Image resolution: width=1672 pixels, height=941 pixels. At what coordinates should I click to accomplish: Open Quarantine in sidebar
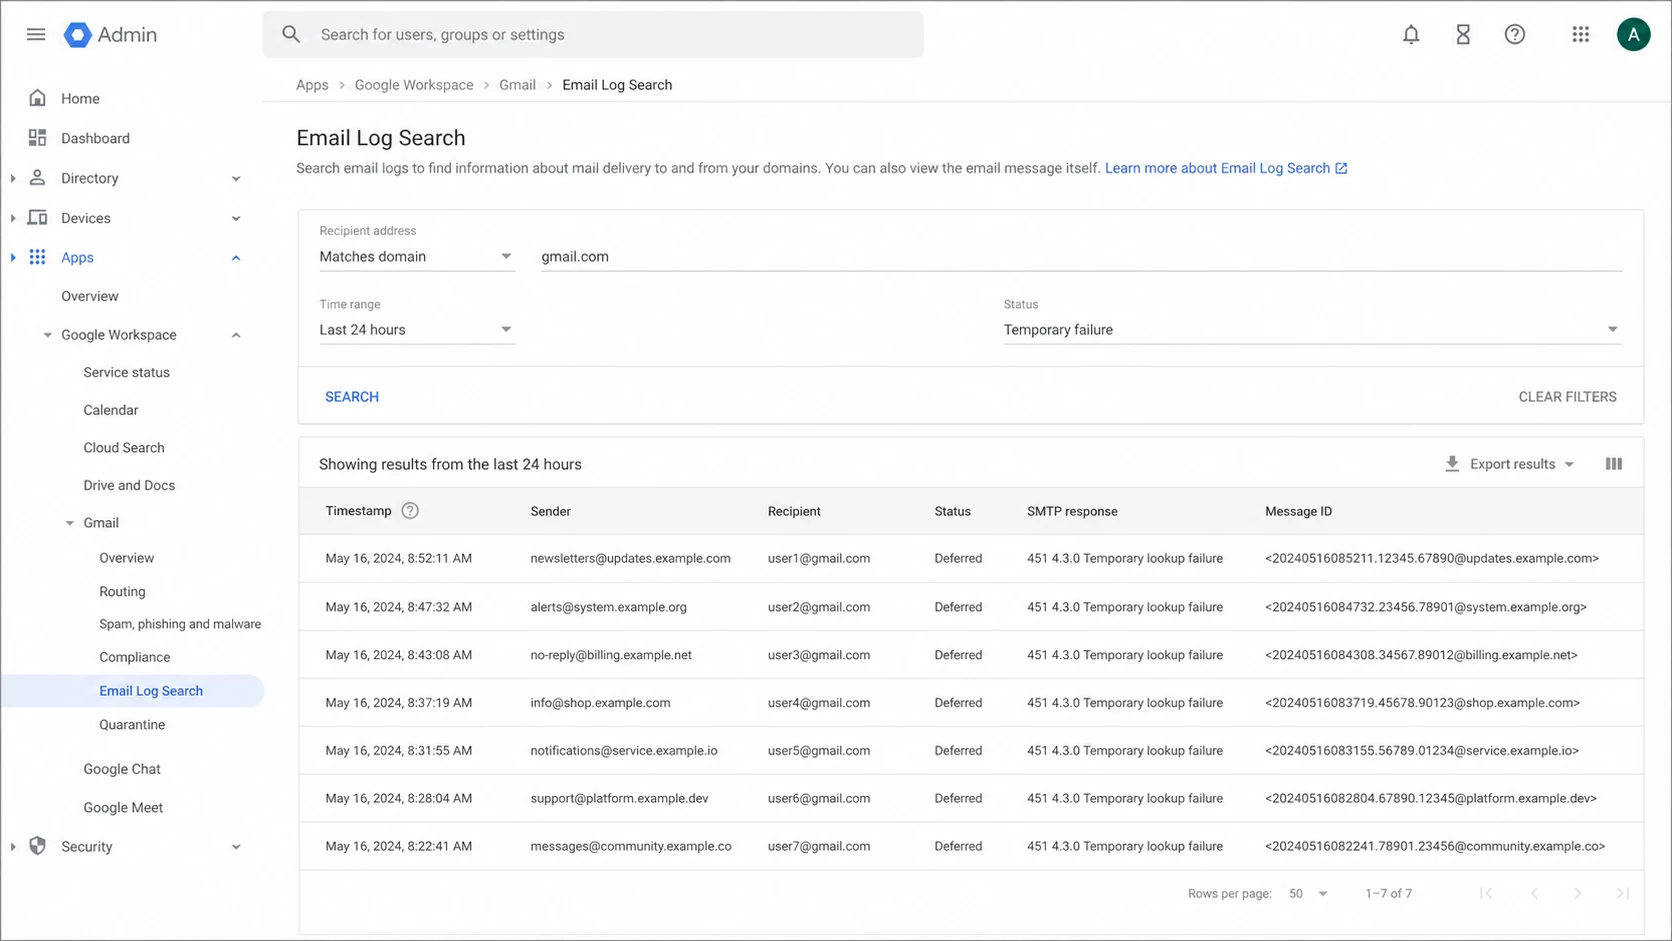(x=132, y=724)
